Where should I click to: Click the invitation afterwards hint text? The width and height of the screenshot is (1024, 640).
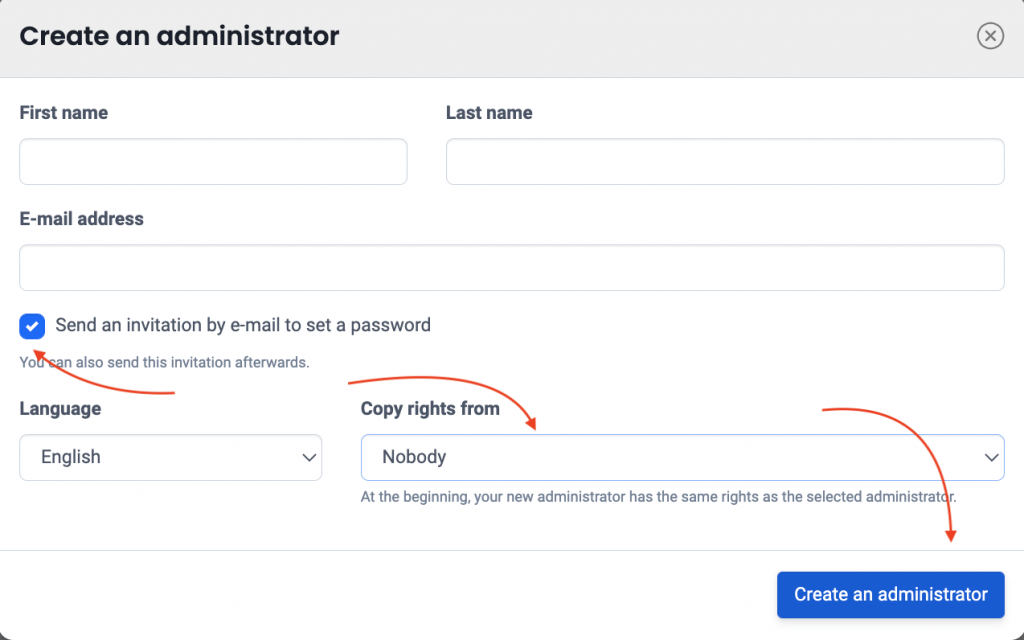(165, 362)
